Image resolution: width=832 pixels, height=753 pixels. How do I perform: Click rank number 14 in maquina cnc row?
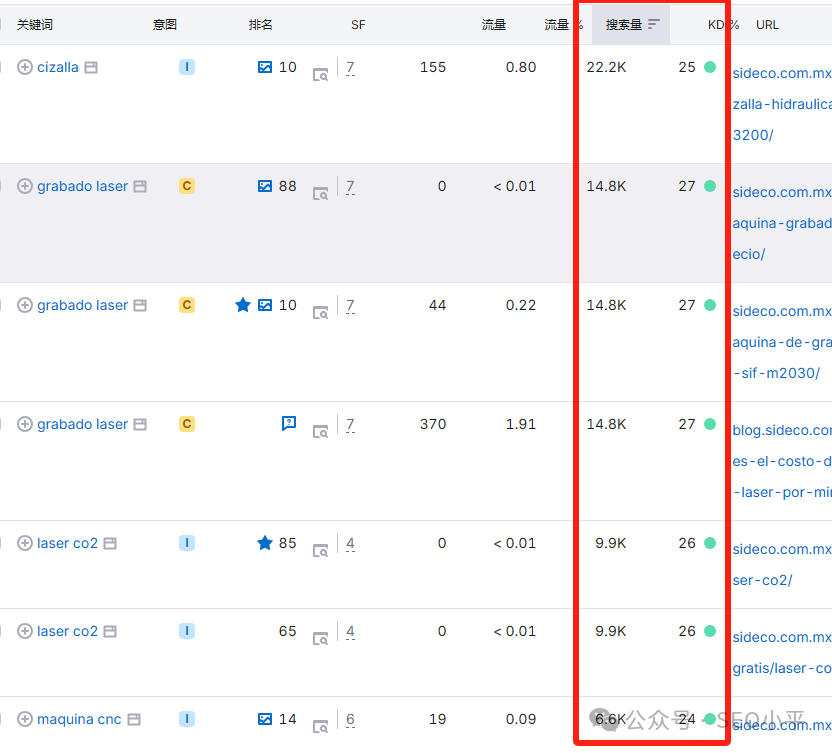pos(288,719)
